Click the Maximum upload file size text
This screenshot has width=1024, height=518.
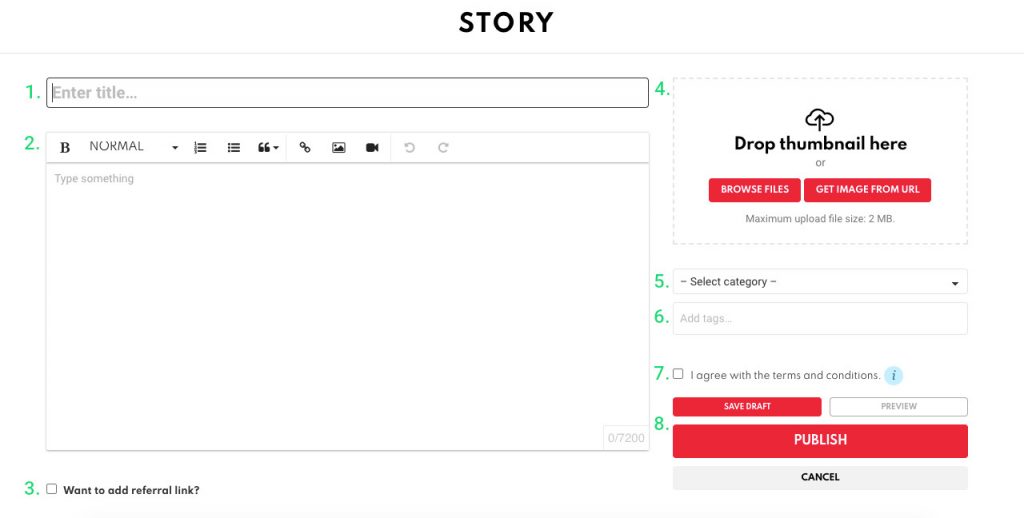tap(820, 219)
